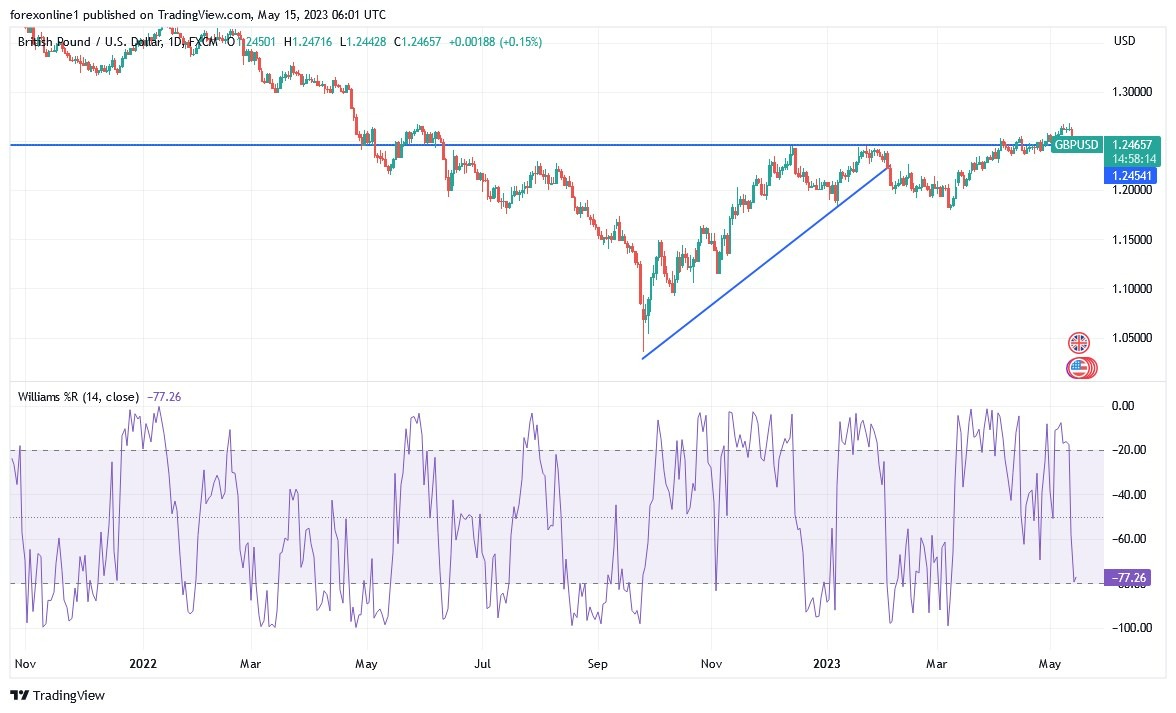Viewport: 1176px width, 713px height.
Task: Click the U.S. flag icon below the pound flag
Action: [x=1079, y=367]
